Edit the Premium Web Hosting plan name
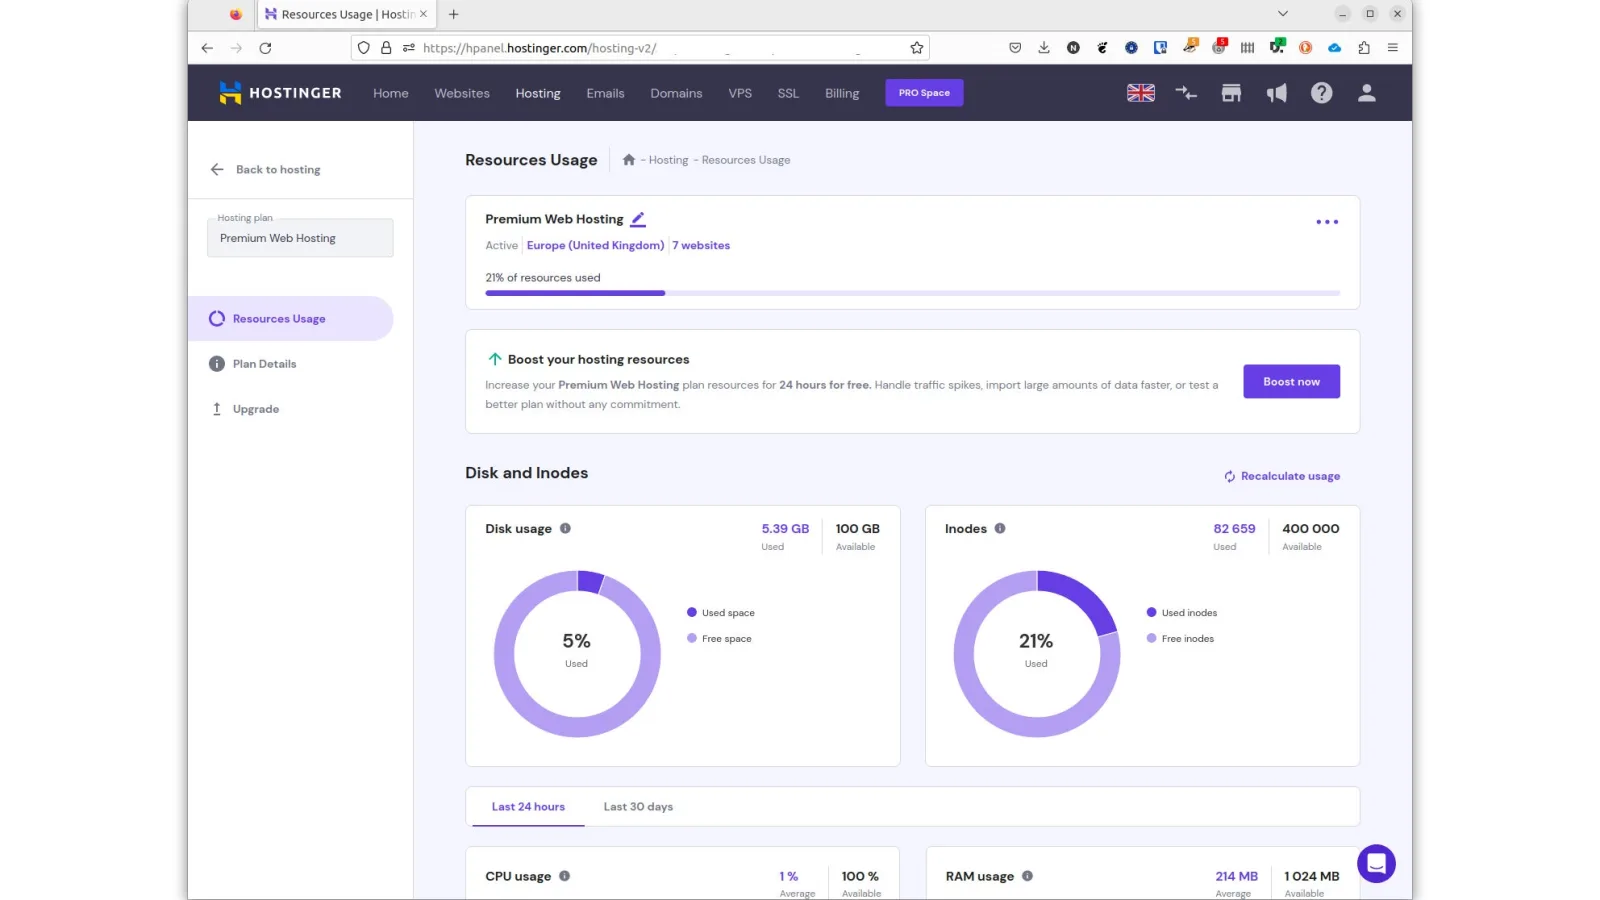1600x900 pixels. point(638,219)
